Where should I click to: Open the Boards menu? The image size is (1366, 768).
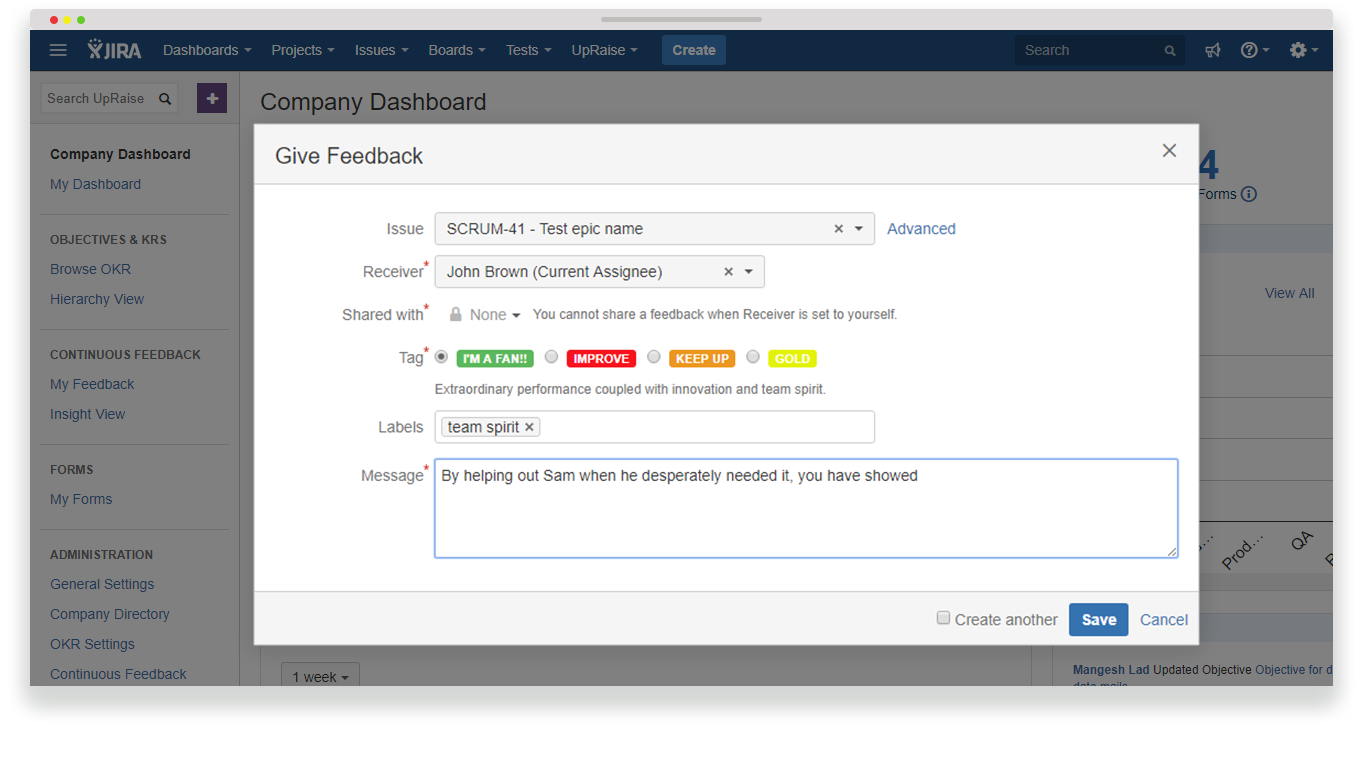pos(456,50)
